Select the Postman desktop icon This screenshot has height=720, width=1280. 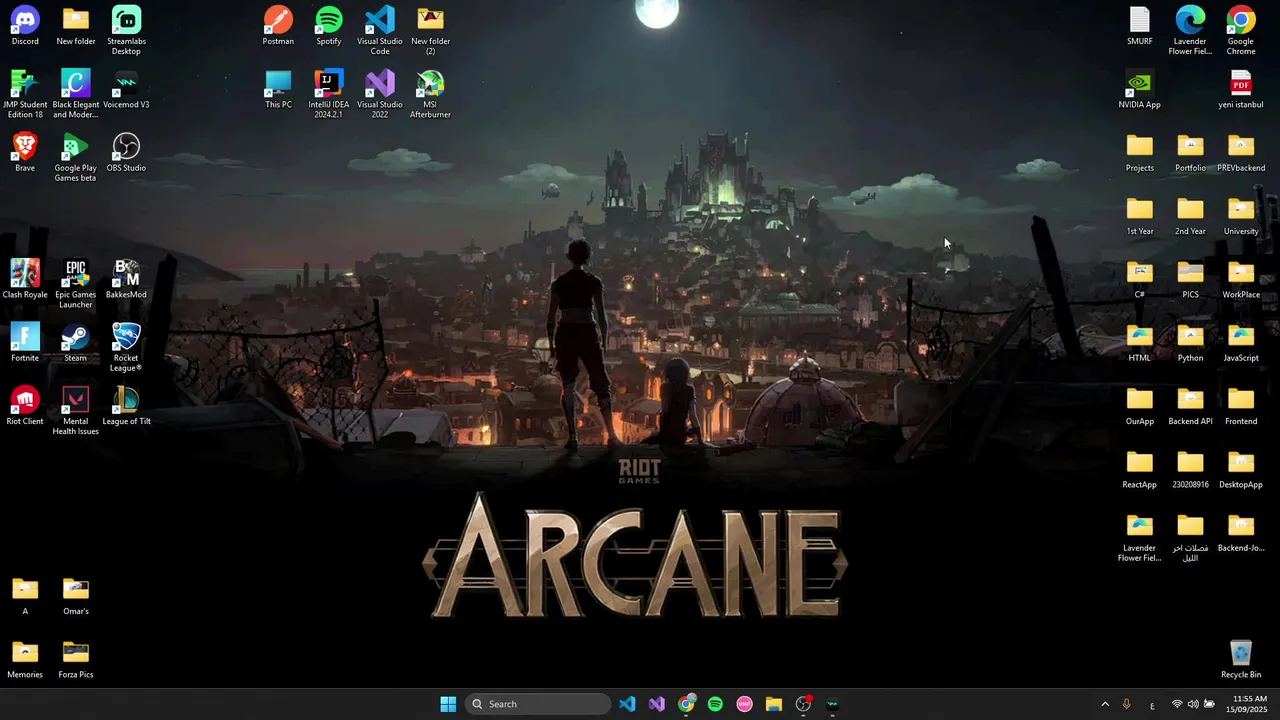[278, 26]
